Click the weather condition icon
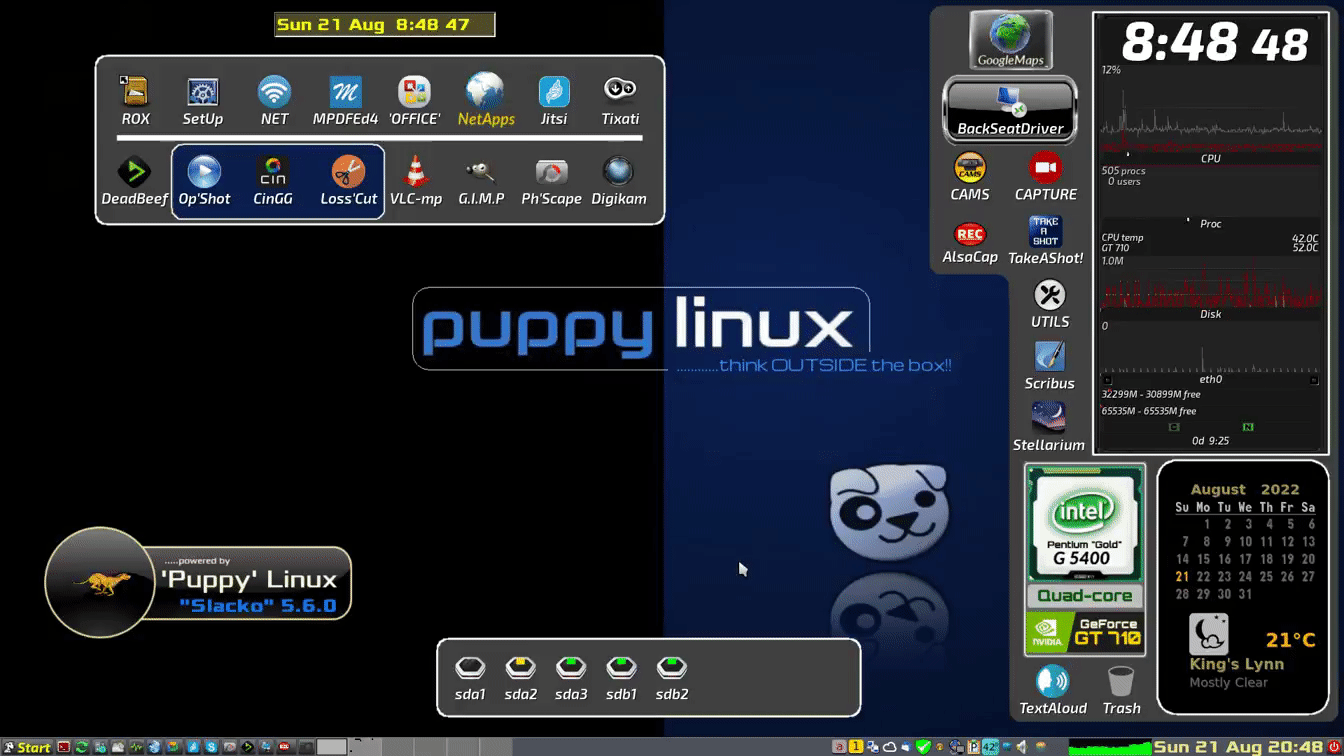 pos(1208,634)
